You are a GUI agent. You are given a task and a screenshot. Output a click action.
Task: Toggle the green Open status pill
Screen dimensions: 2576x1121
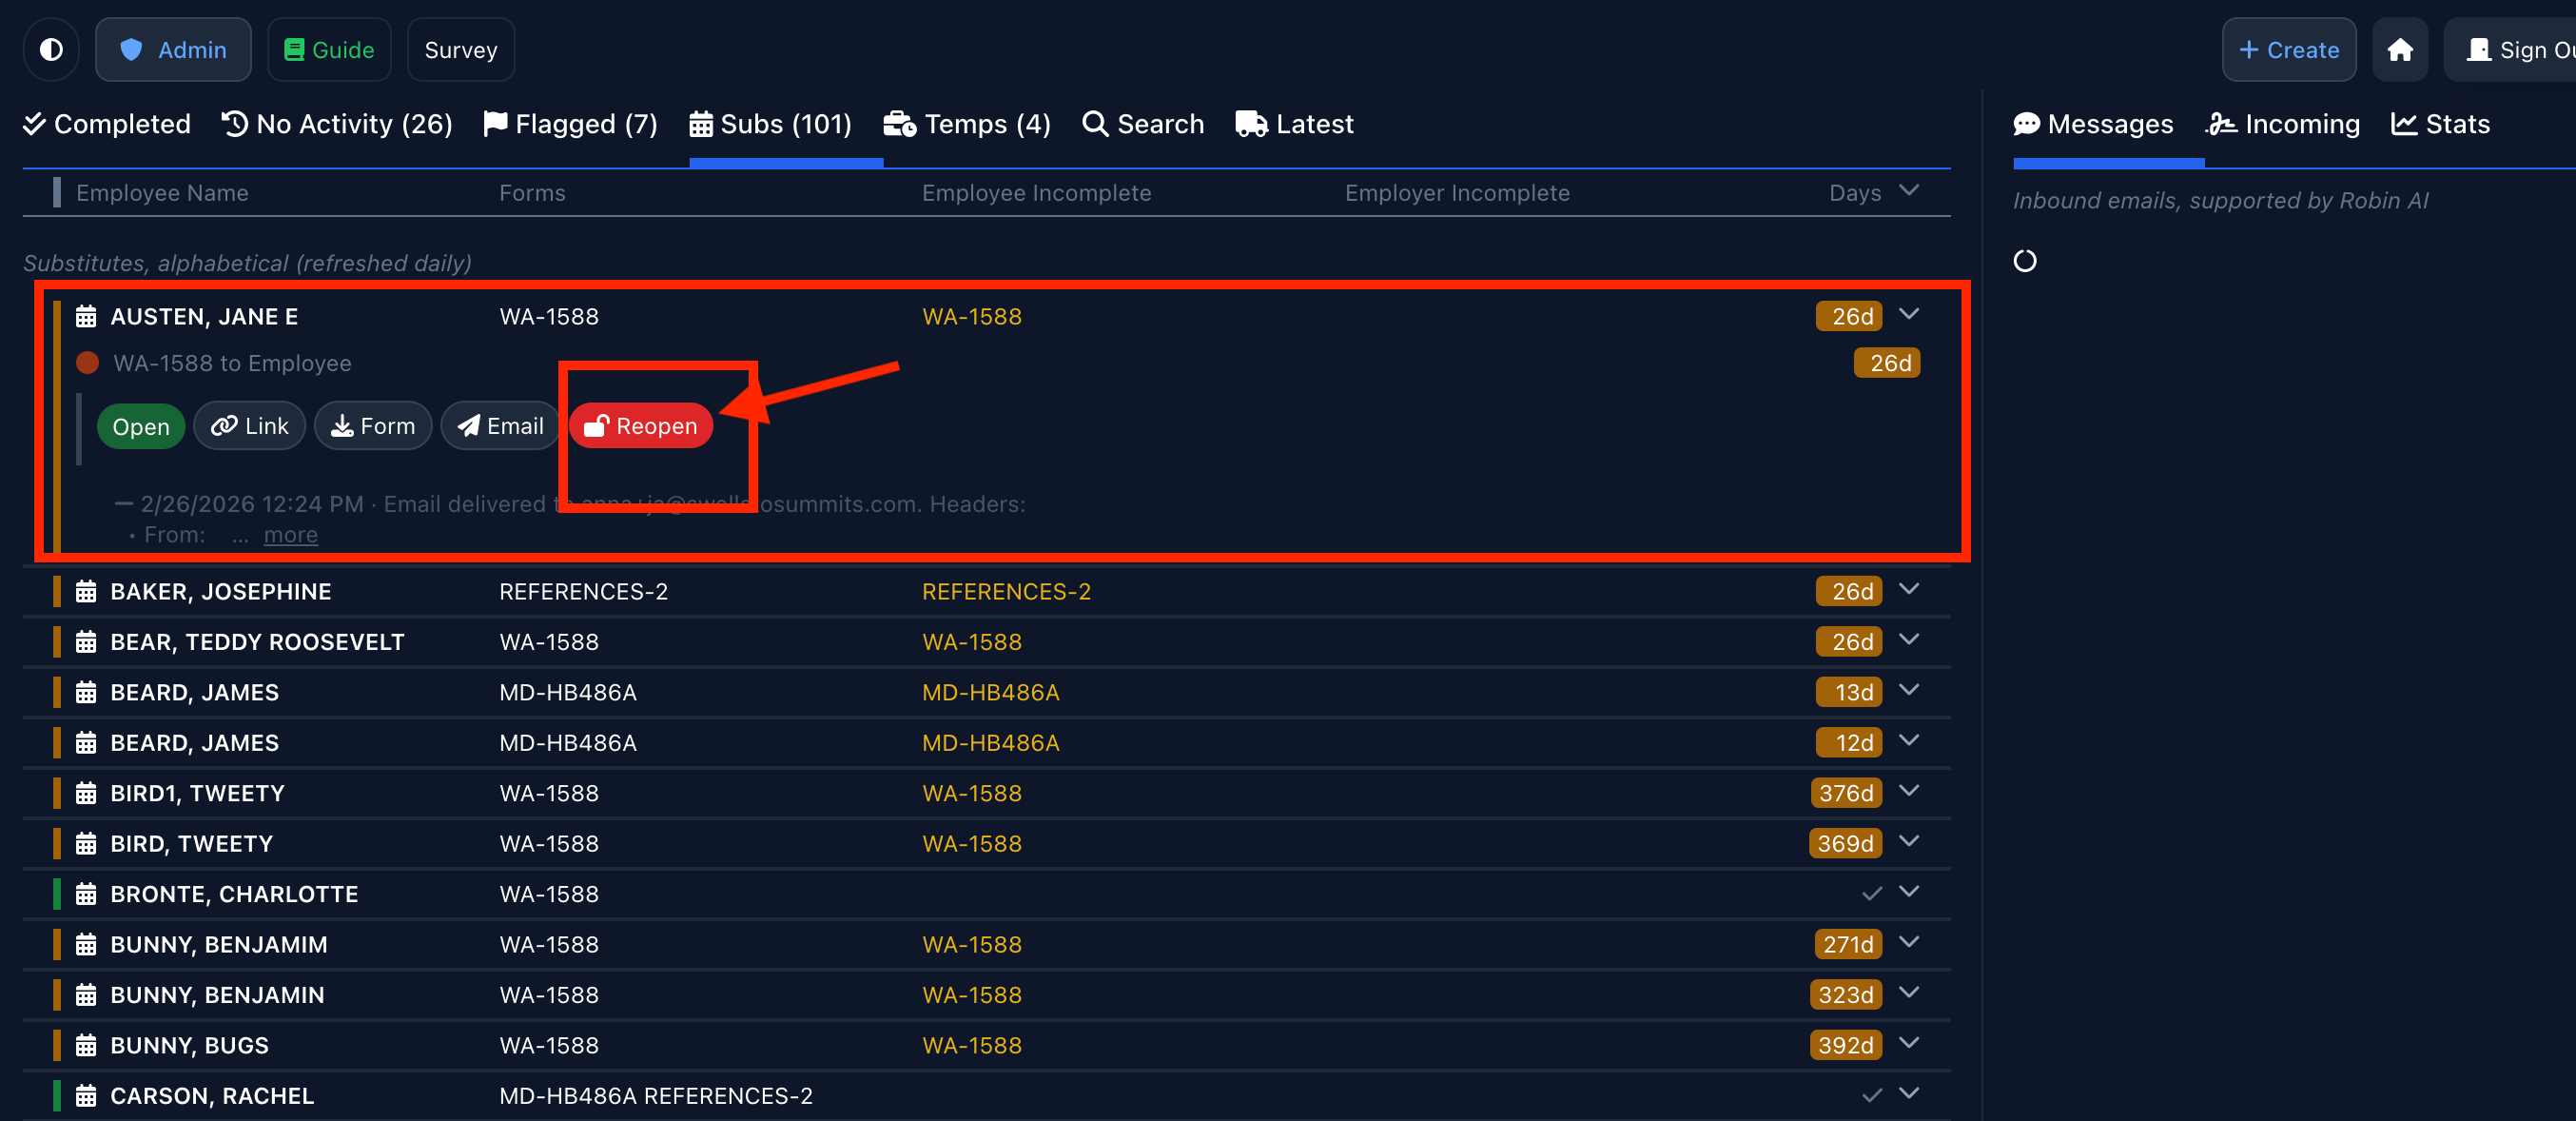click(x=141, y=427)
